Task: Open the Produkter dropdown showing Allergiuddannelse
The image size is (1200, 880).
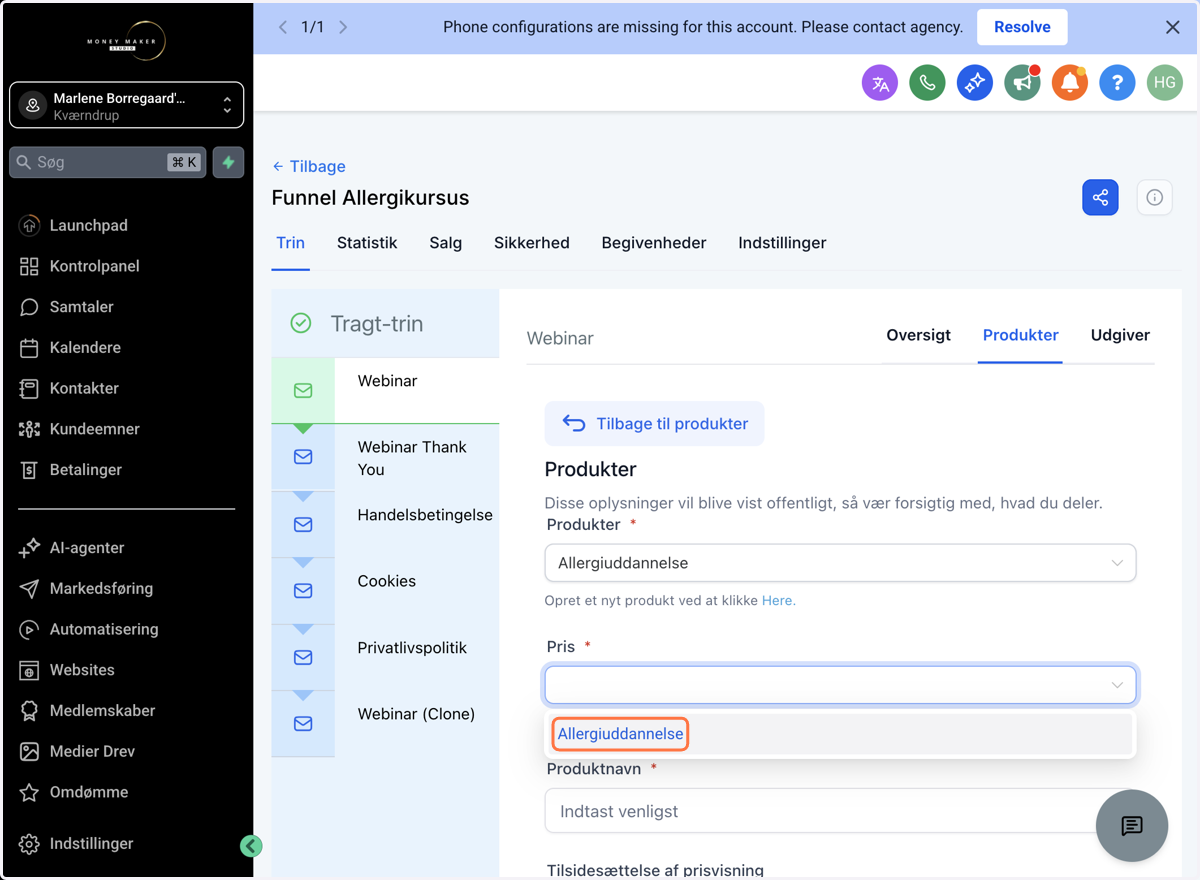Action: click(840, 563)
